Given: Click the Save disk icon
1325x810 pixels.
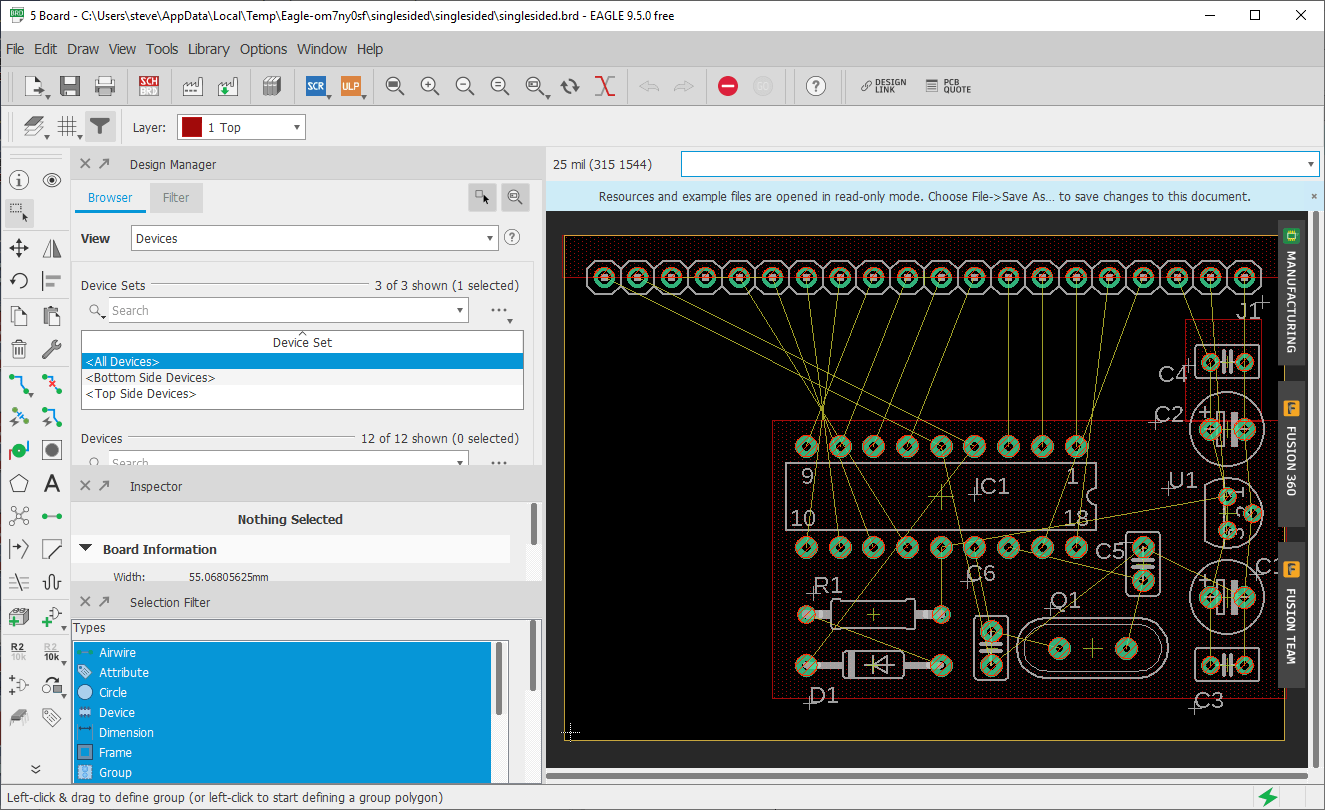Looking at the screenshot, I should point(69,86).
